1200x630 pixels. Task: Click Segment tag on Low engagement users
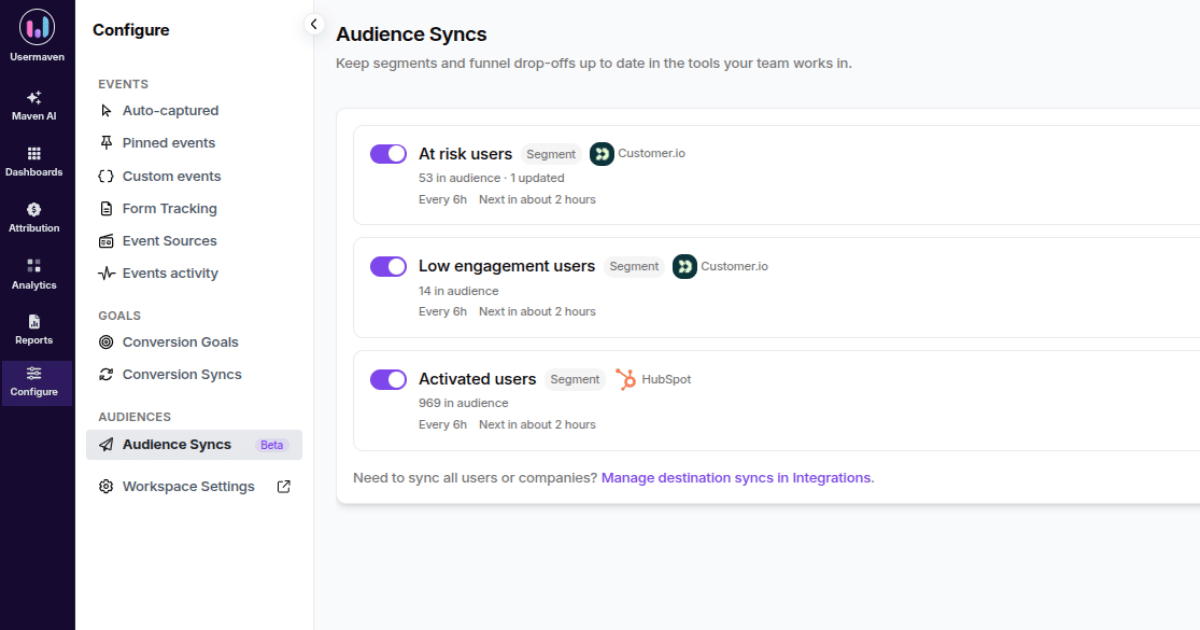pos(634,266)
